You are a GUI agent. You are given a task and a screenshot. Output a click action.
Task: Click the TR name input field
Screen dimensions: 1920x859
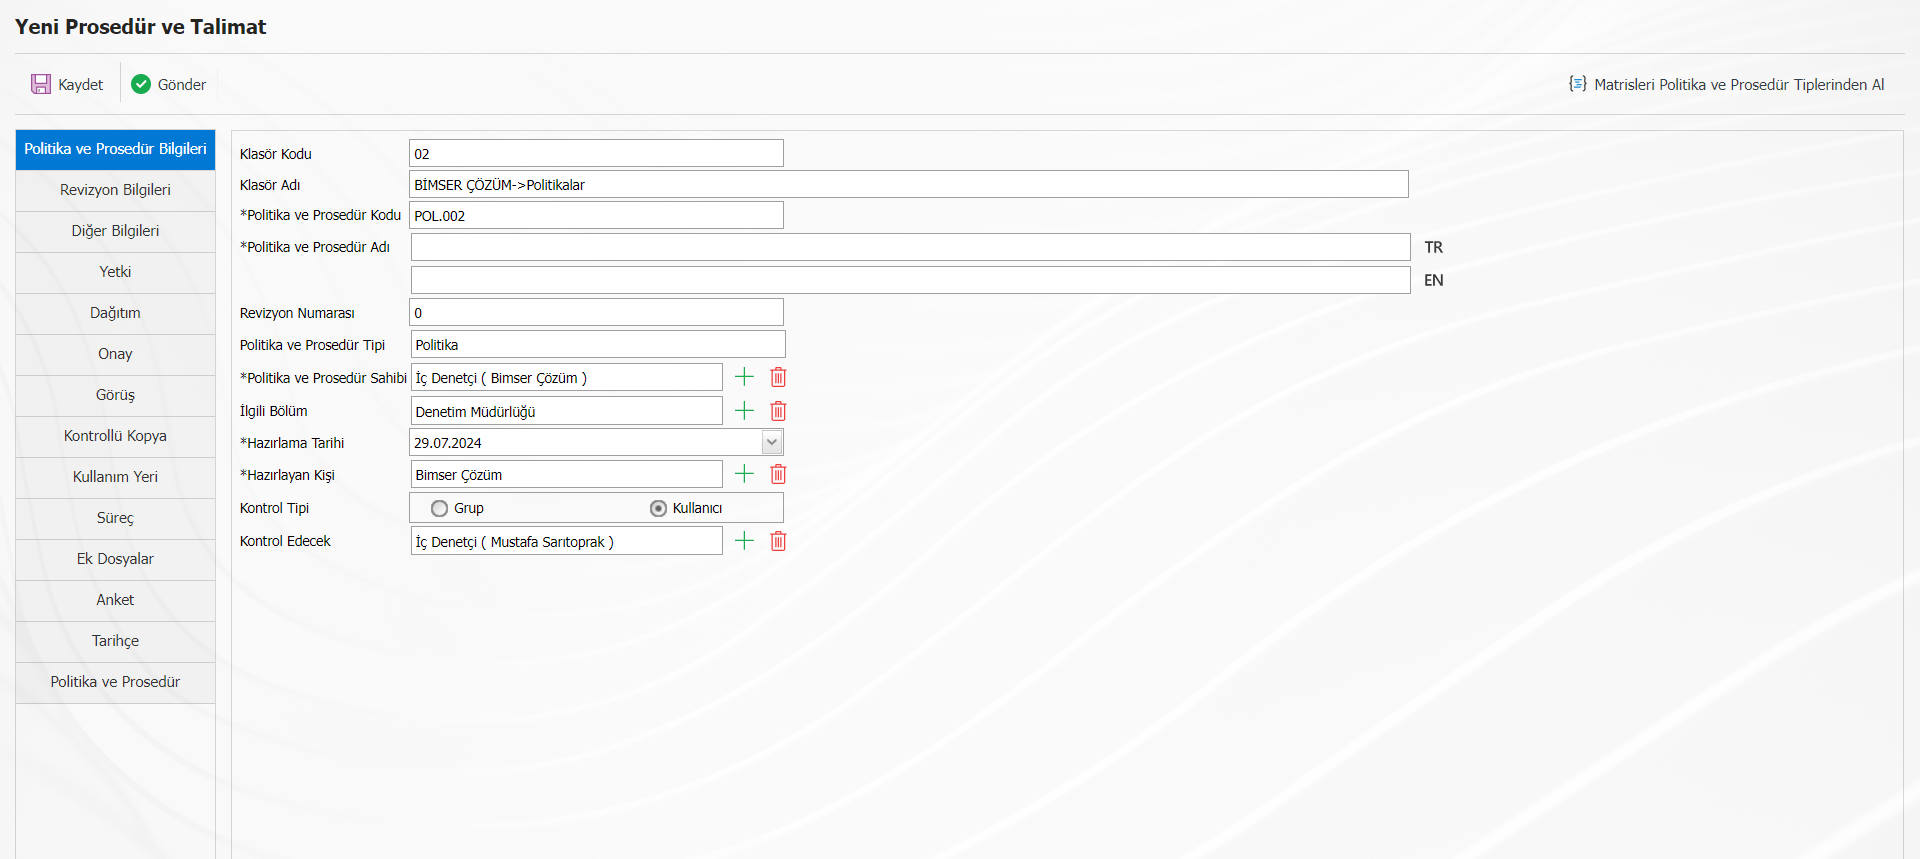[910, 247]
